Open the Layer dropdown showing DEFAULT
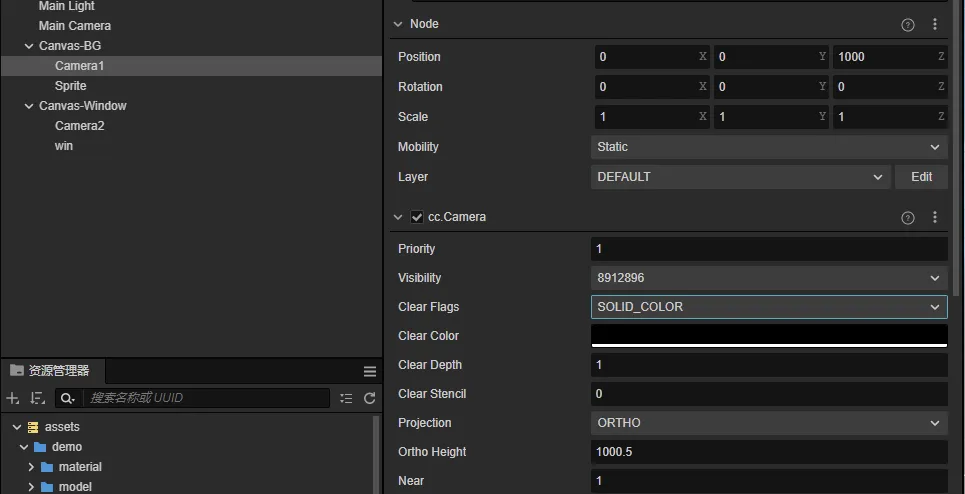Viewport: 965px width, 494px height. [x=741, y=177]
